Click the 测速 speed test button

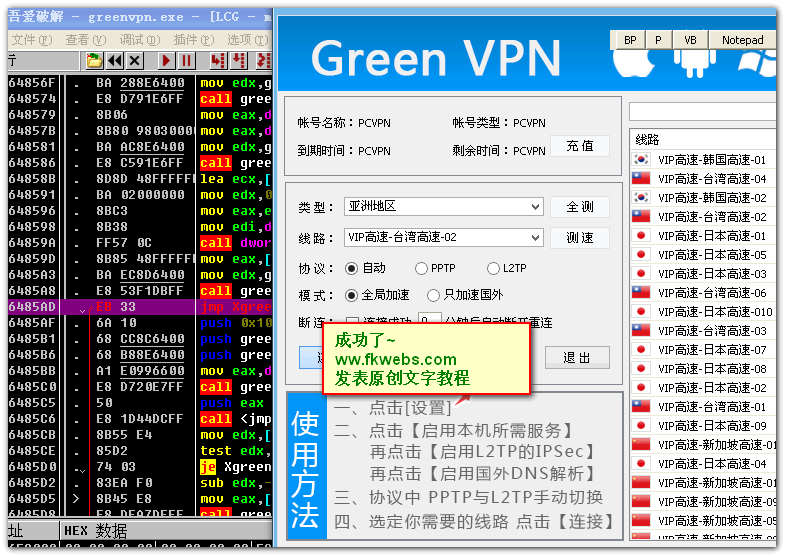click(580, 238)
